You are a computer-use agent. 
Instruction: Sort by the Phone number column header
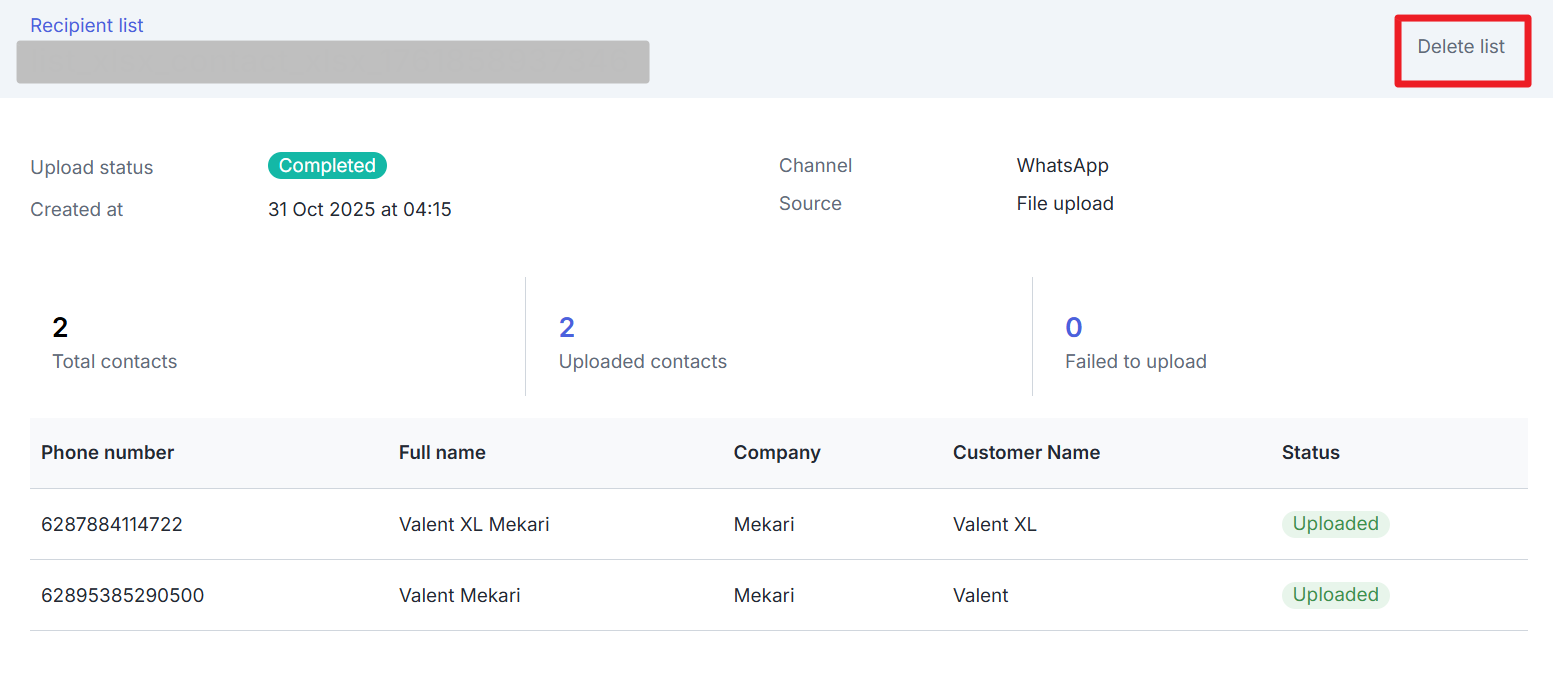(107, 453)
